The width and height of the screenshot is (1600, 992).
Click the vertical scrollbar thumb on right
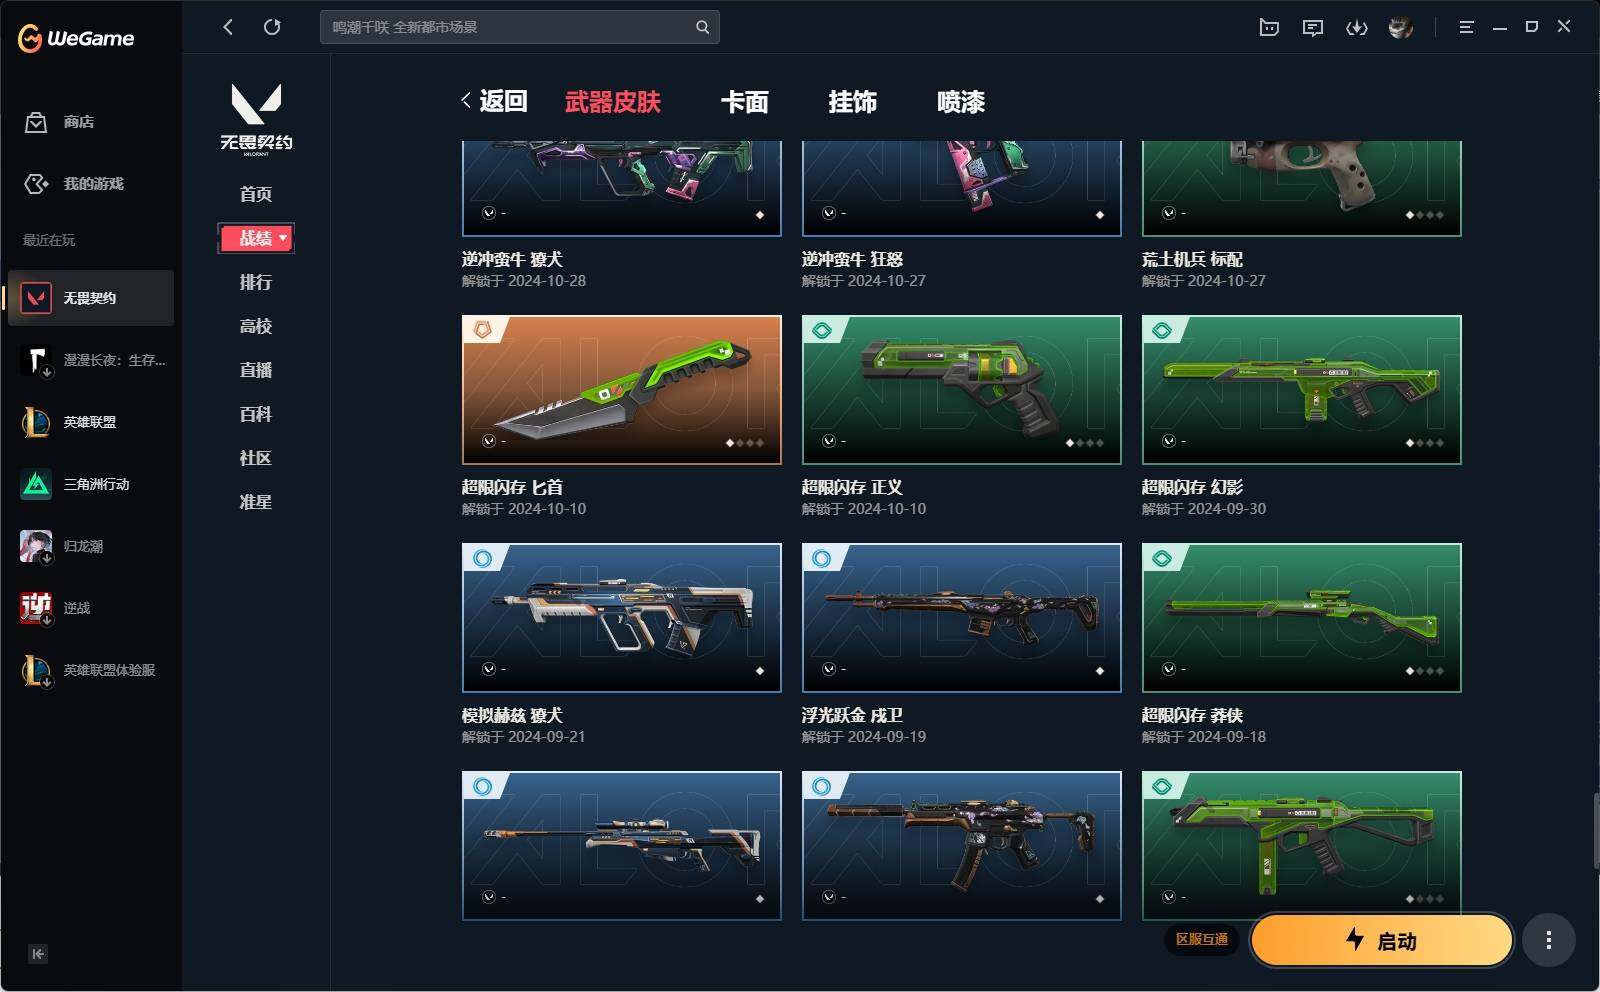click(1595, 830)
